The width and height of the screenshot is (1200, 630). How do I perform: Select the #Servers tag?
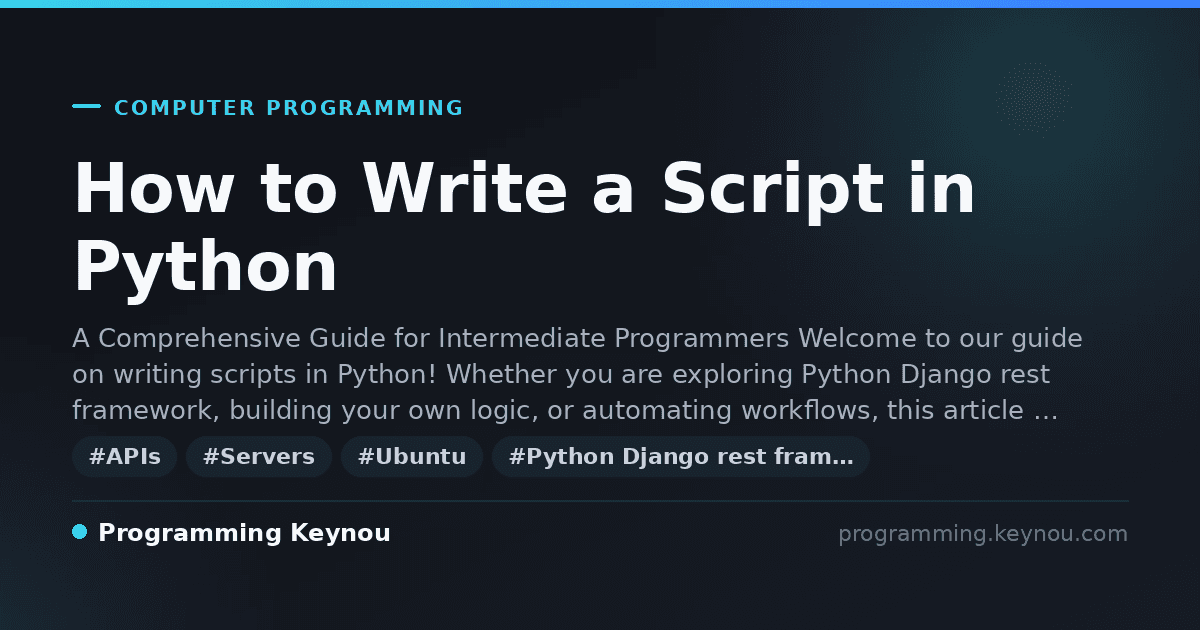click(x=259, y=457)
